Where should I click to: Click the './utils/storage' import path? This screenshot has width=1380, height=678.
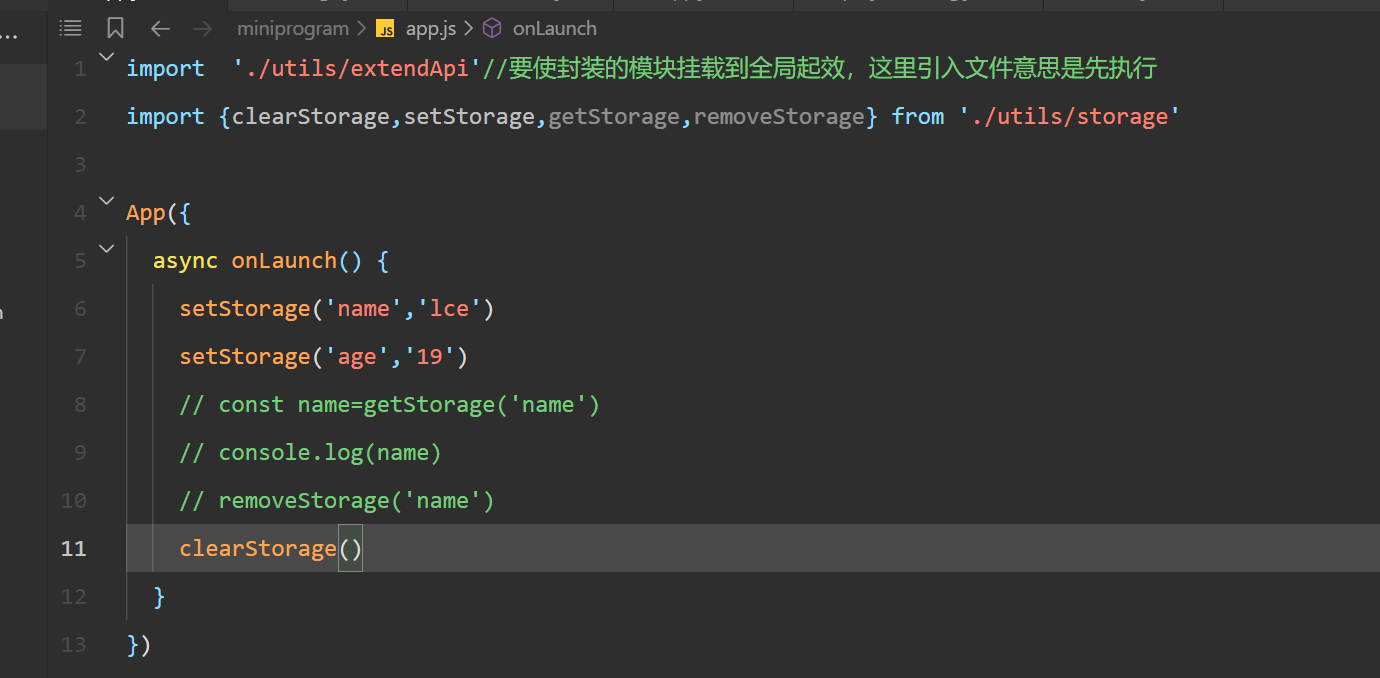(1069, 117)
